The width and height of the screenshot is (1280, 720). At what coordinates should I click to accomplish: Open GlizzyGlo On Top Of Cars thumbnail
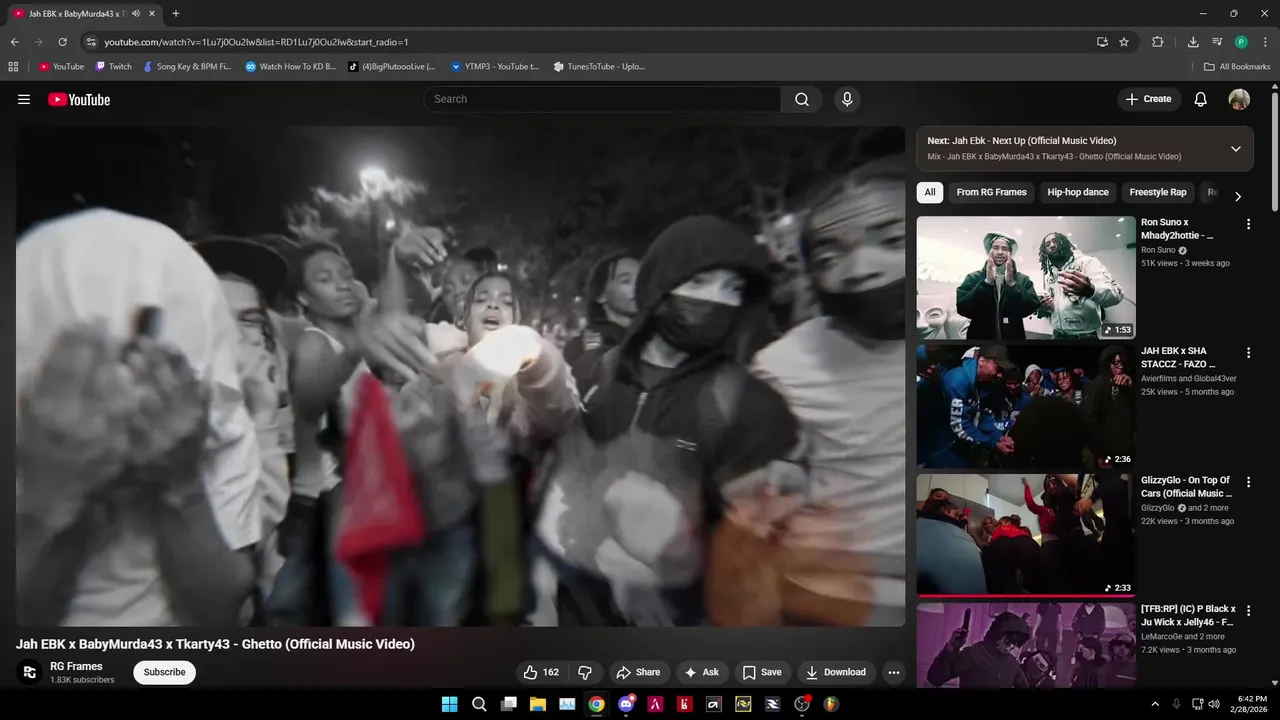point(1026,535)
